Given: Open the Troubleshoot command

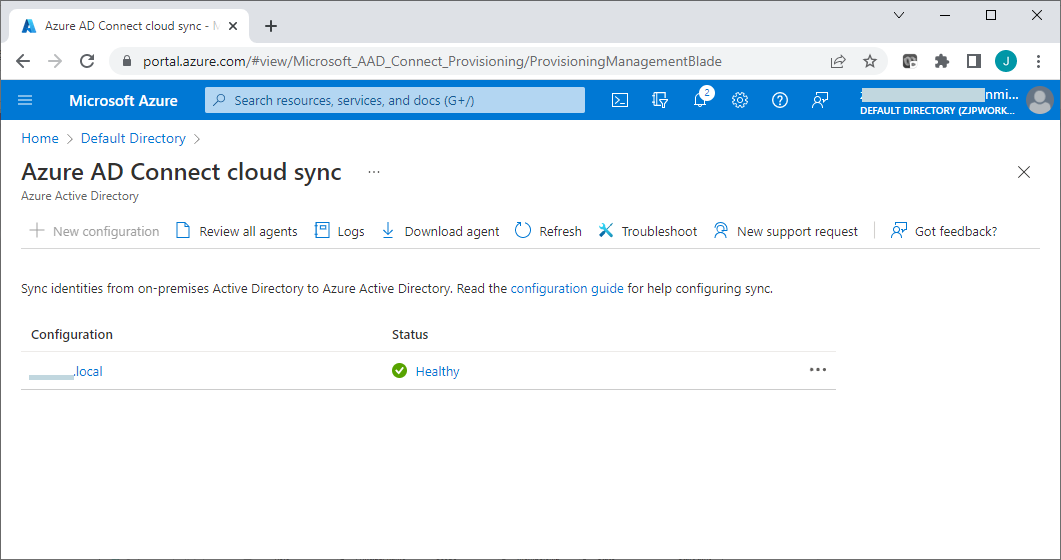Looking at the screenshot, I should point(648,231).
